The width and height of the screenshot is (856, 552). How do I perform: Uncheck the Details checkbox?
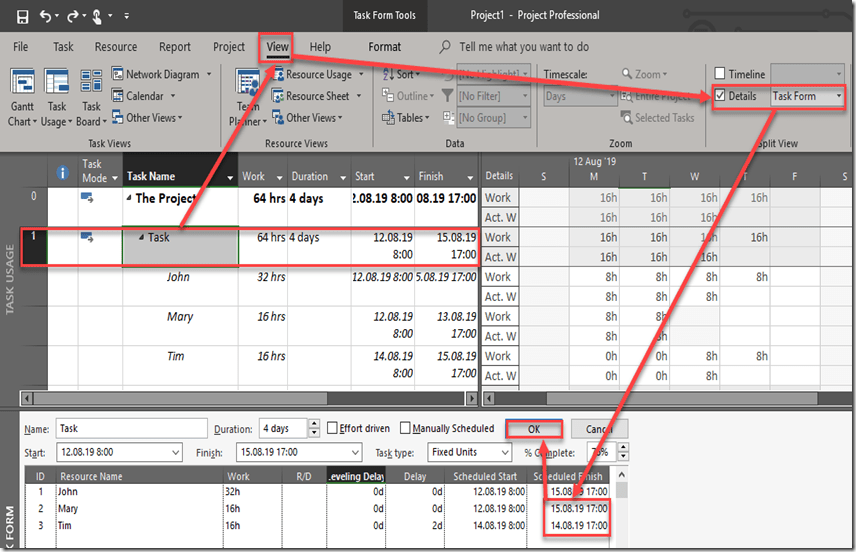pyautogui.click(x=720, y=96)
